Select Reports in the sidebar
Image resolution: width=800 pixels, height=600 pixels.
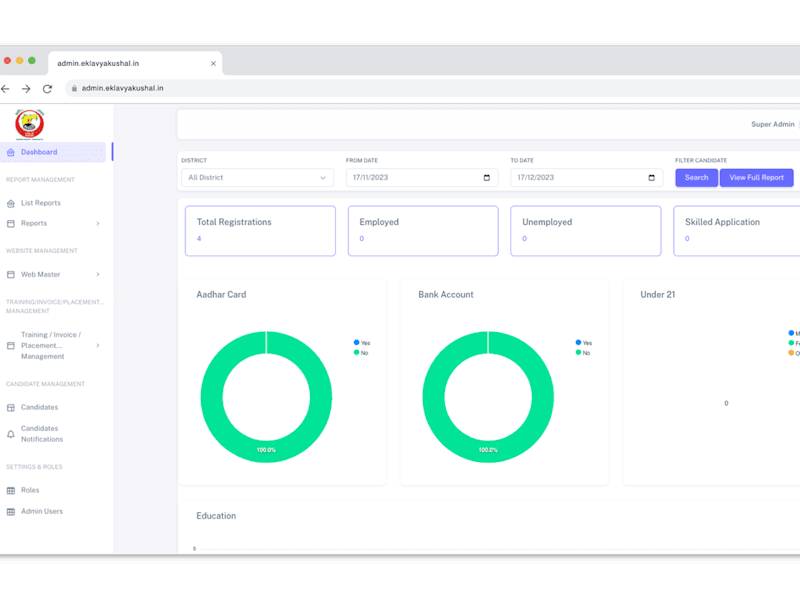click(x=34, y=223)
